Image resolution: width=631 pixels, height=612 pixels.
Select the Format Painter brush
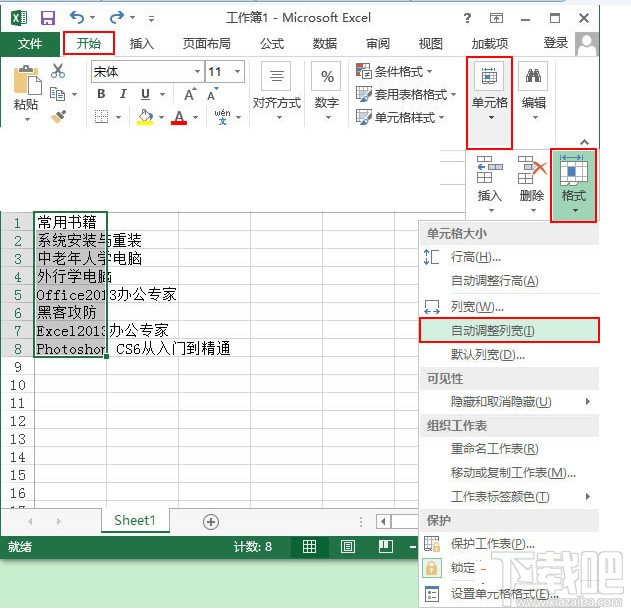point(58,117)
